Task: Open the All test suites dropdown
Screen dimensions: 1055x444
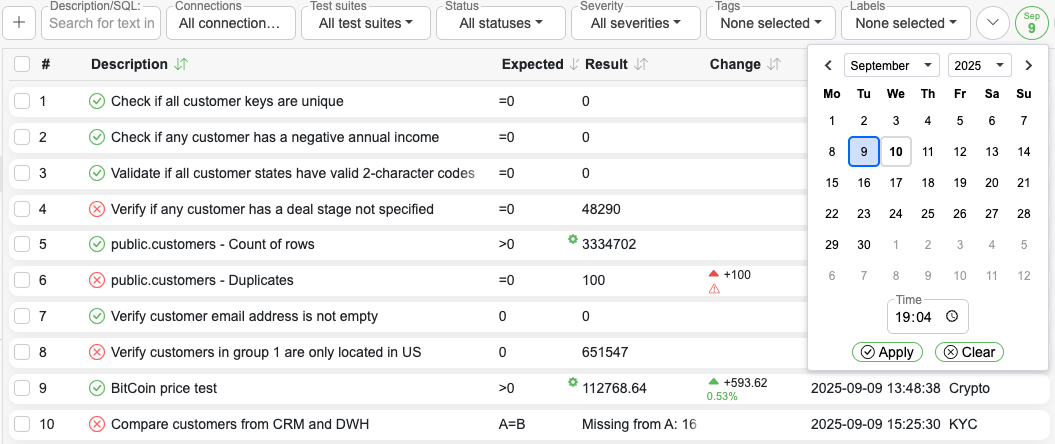Action: [x=365, y=23]
